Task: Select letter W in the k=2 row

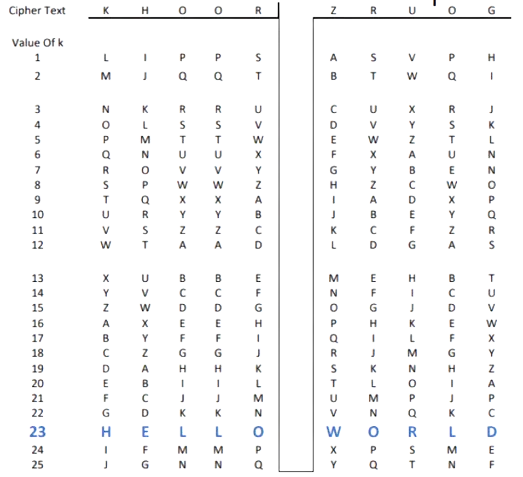Action: pyautogui.click(x=412, y=76)
